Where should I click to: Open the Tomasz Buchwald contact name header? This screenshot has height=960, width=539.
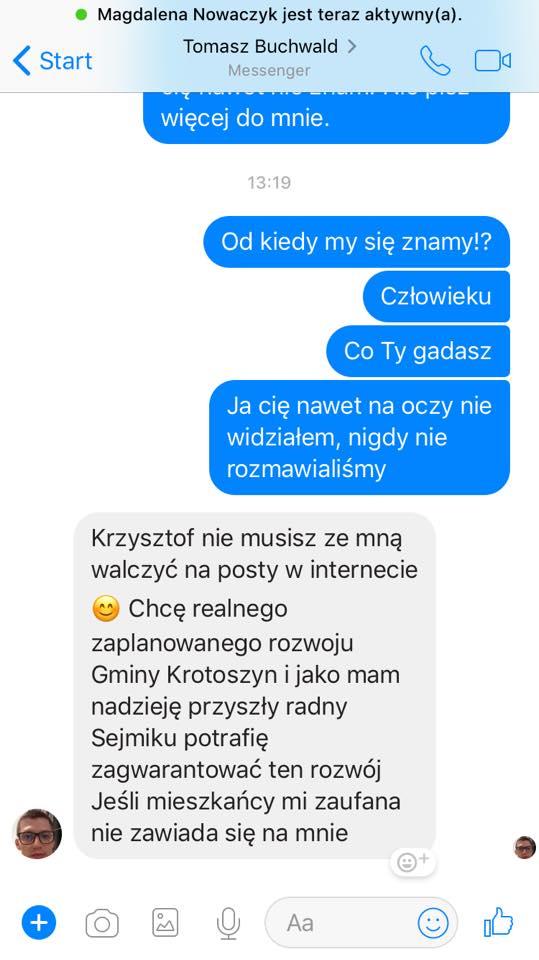pos(260,47)
